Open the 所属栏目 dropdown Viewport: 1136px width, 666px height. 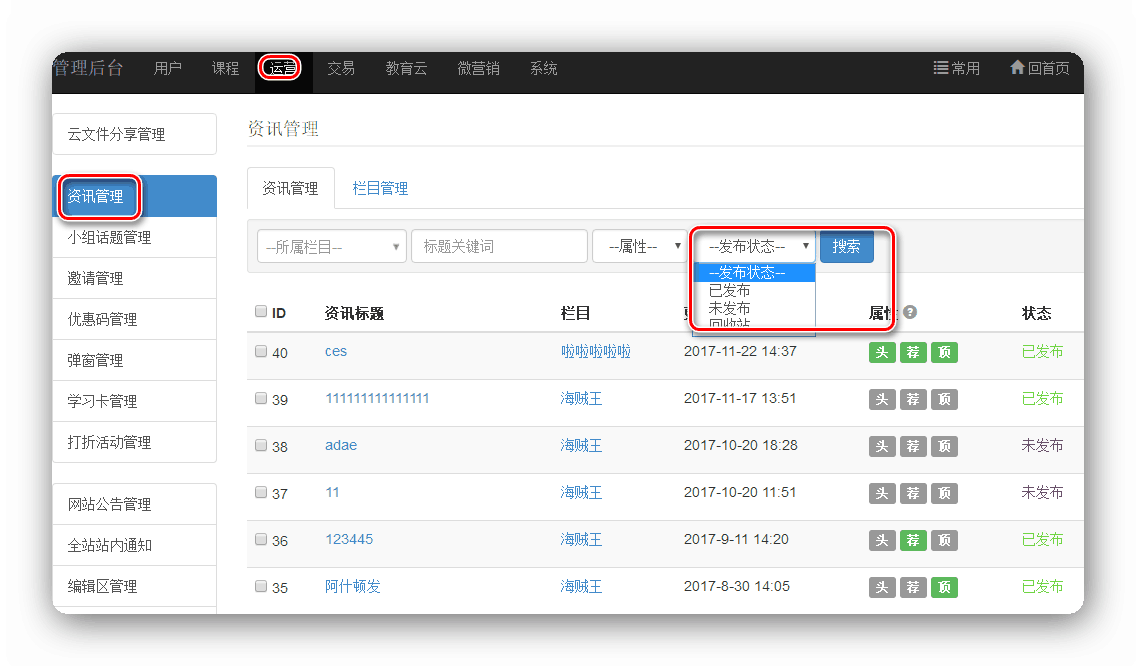click(x=331, y=247)
